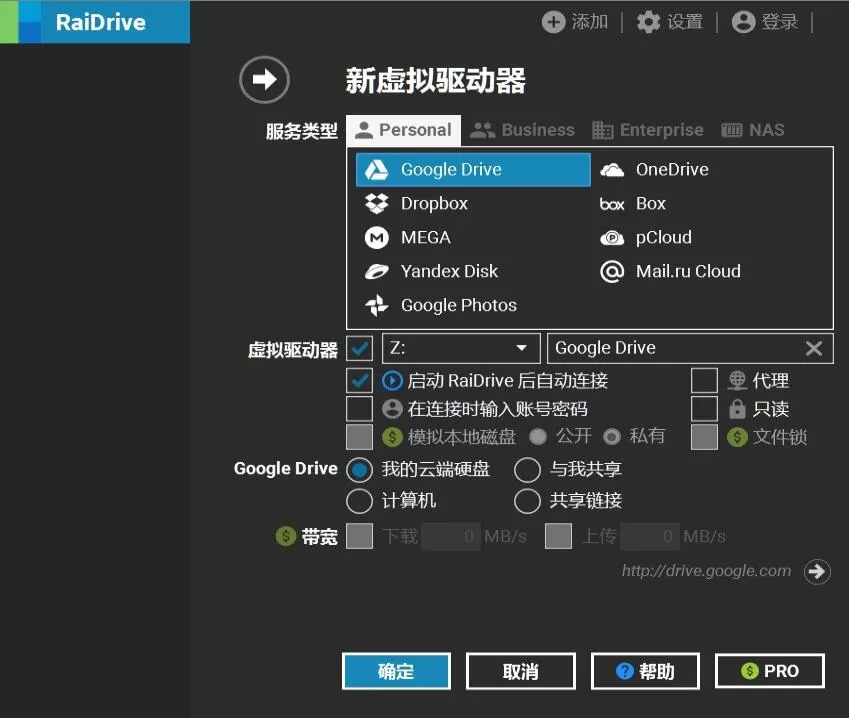The image size is (849, 718).
Task: Clear drive name with the X icon
Action: click(x=814, y=348)
